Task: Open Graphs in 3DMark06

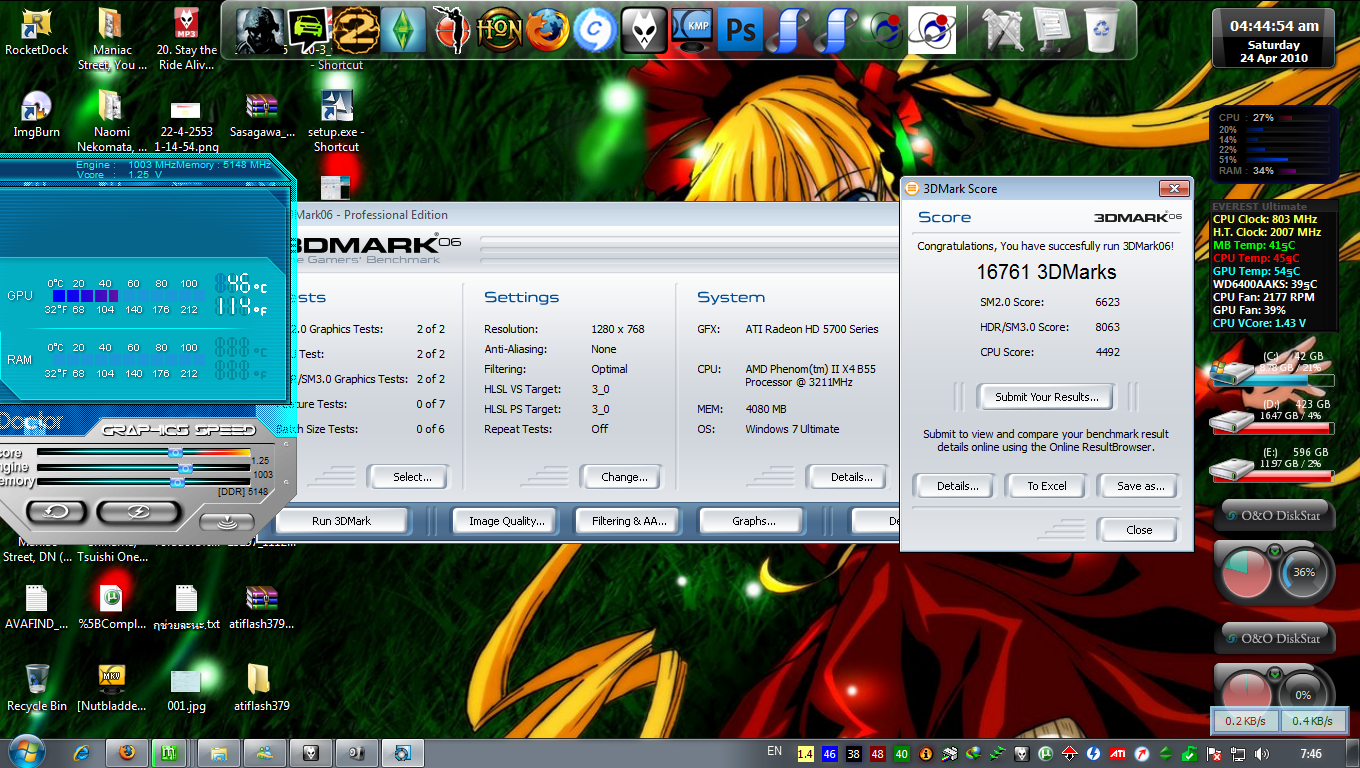Action: [753, 521]
